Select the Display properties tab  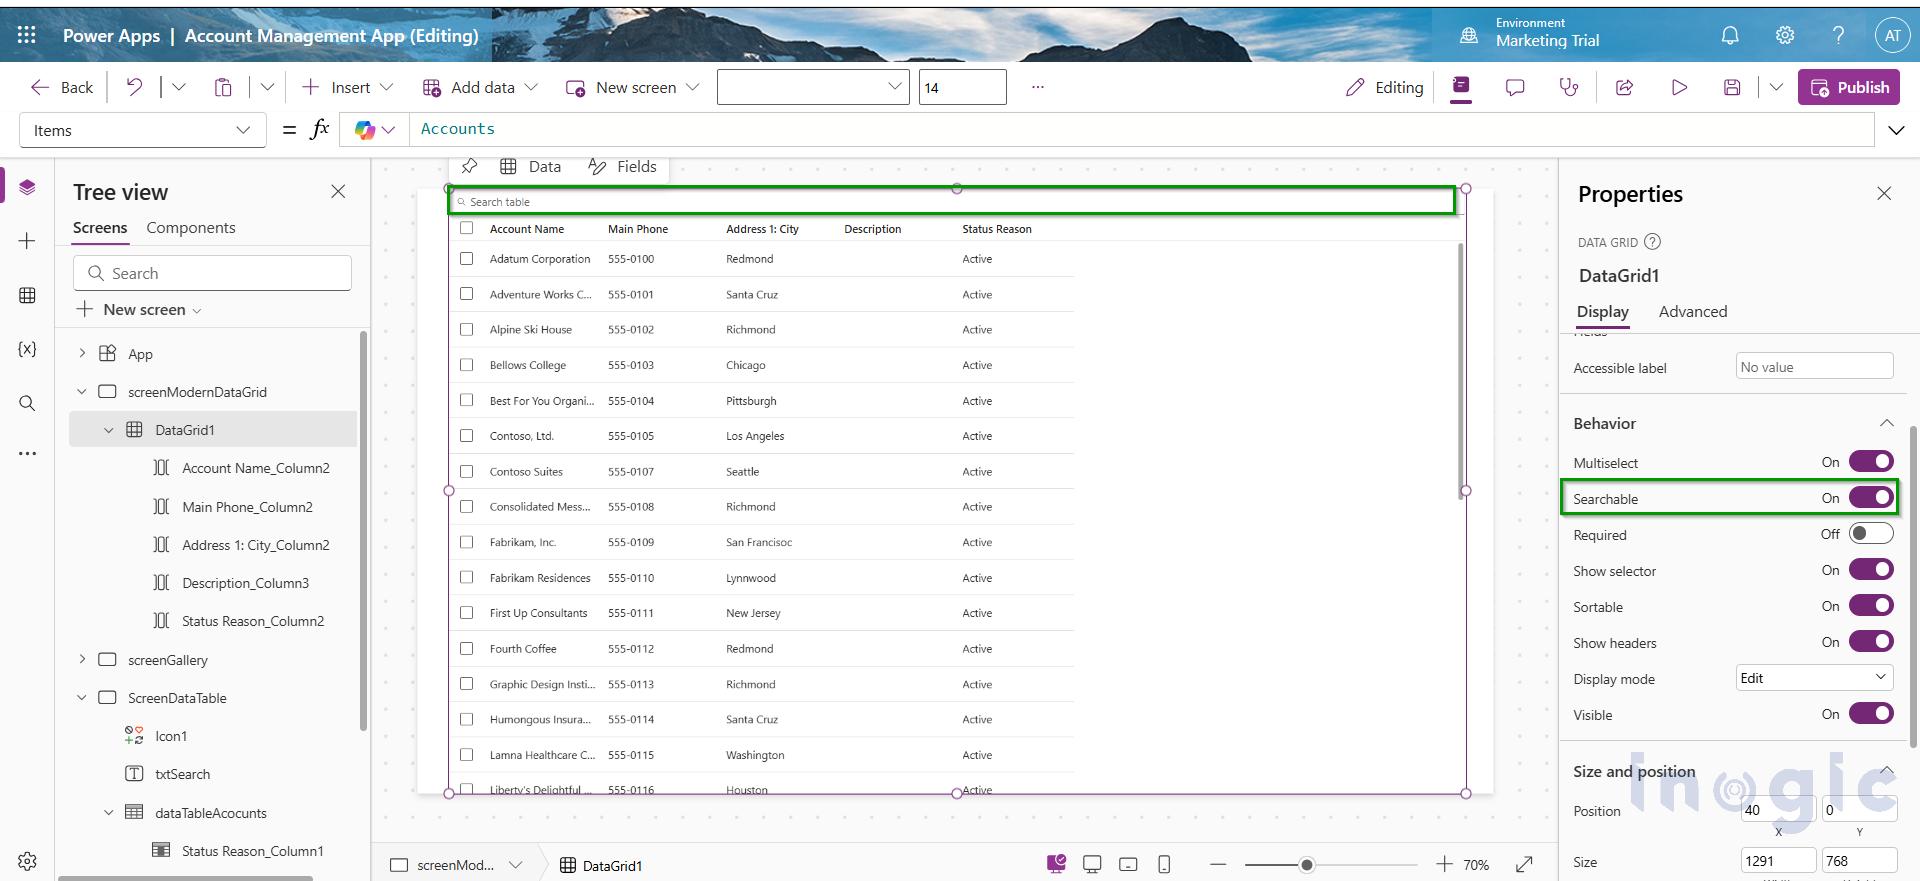(x=1603, y=312)
